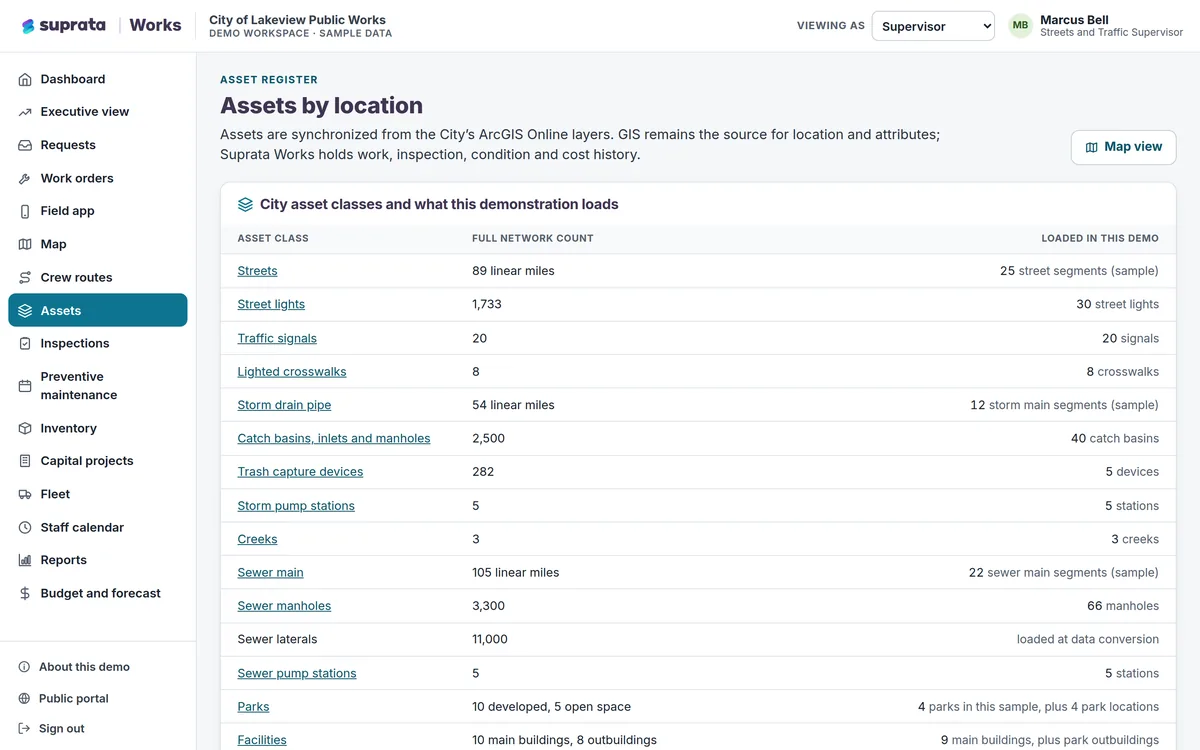Open the Sewer pump stations link

(x=297, y=674)
